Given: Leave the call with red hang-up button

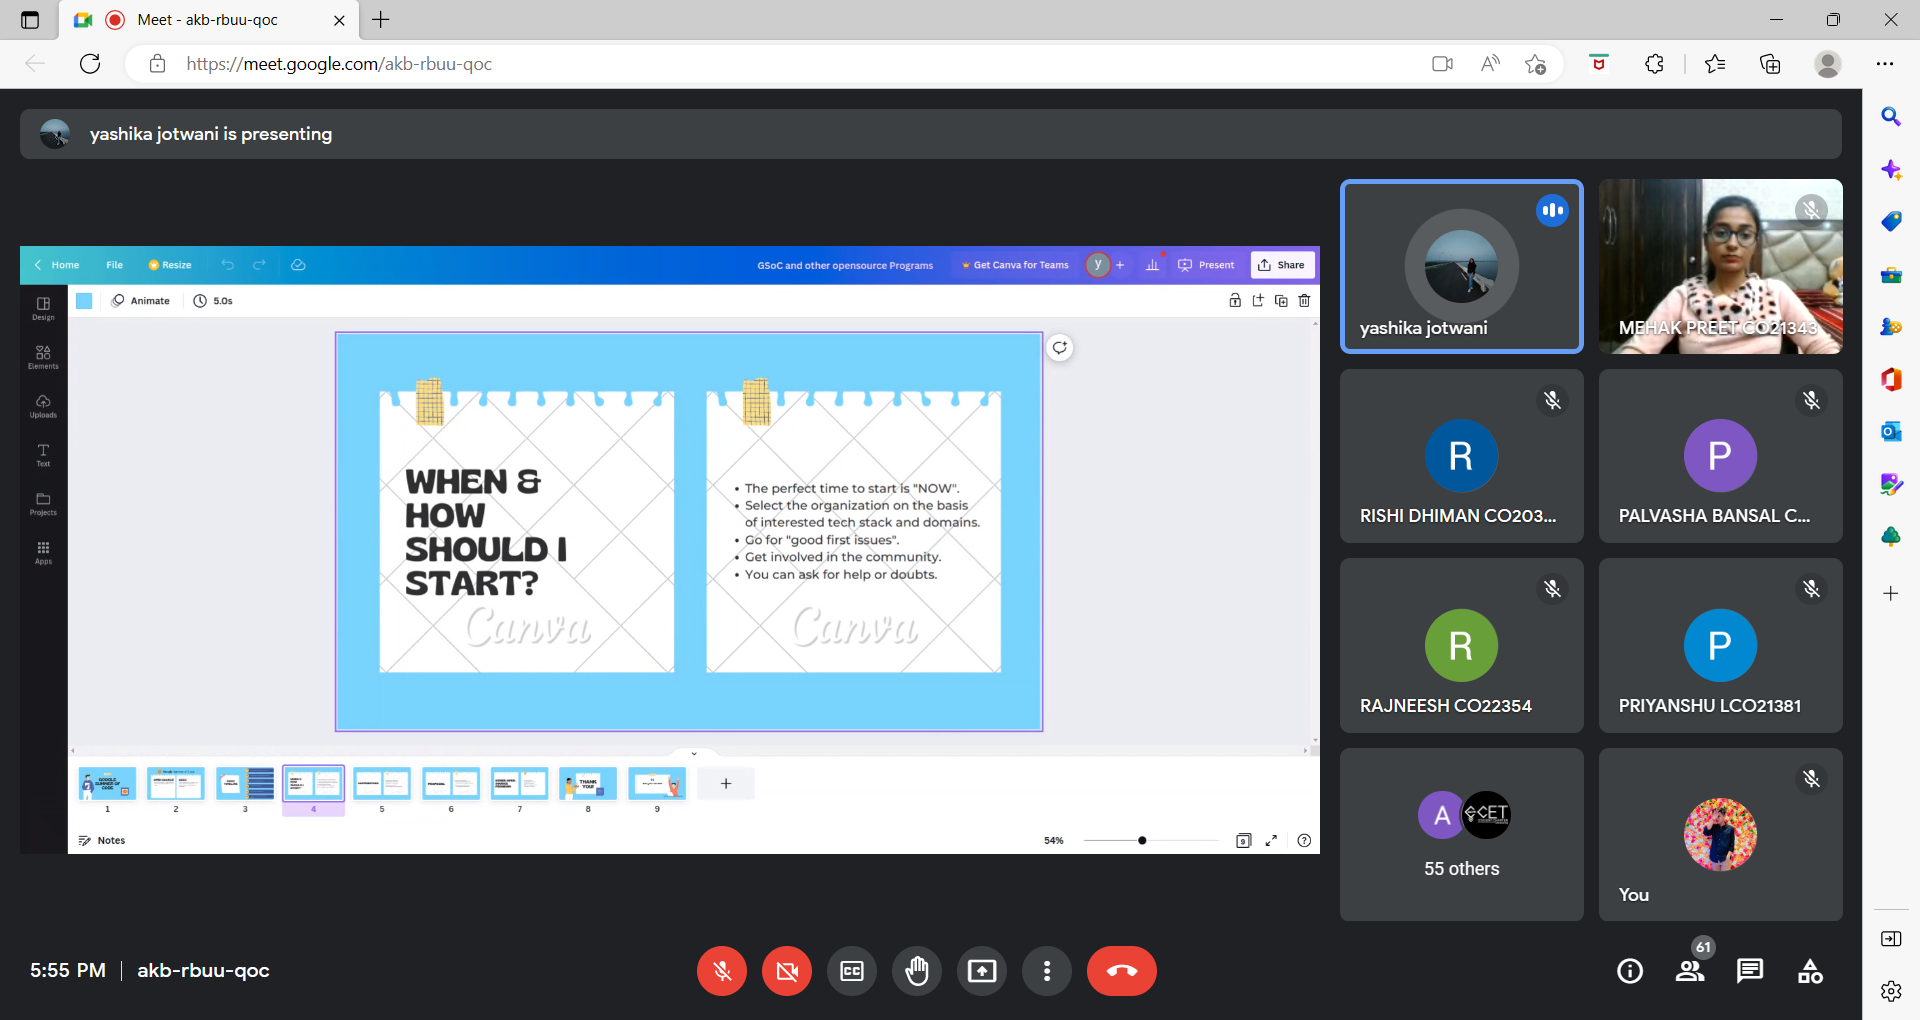Looking at the screenshot, I should coord(1121,971).
